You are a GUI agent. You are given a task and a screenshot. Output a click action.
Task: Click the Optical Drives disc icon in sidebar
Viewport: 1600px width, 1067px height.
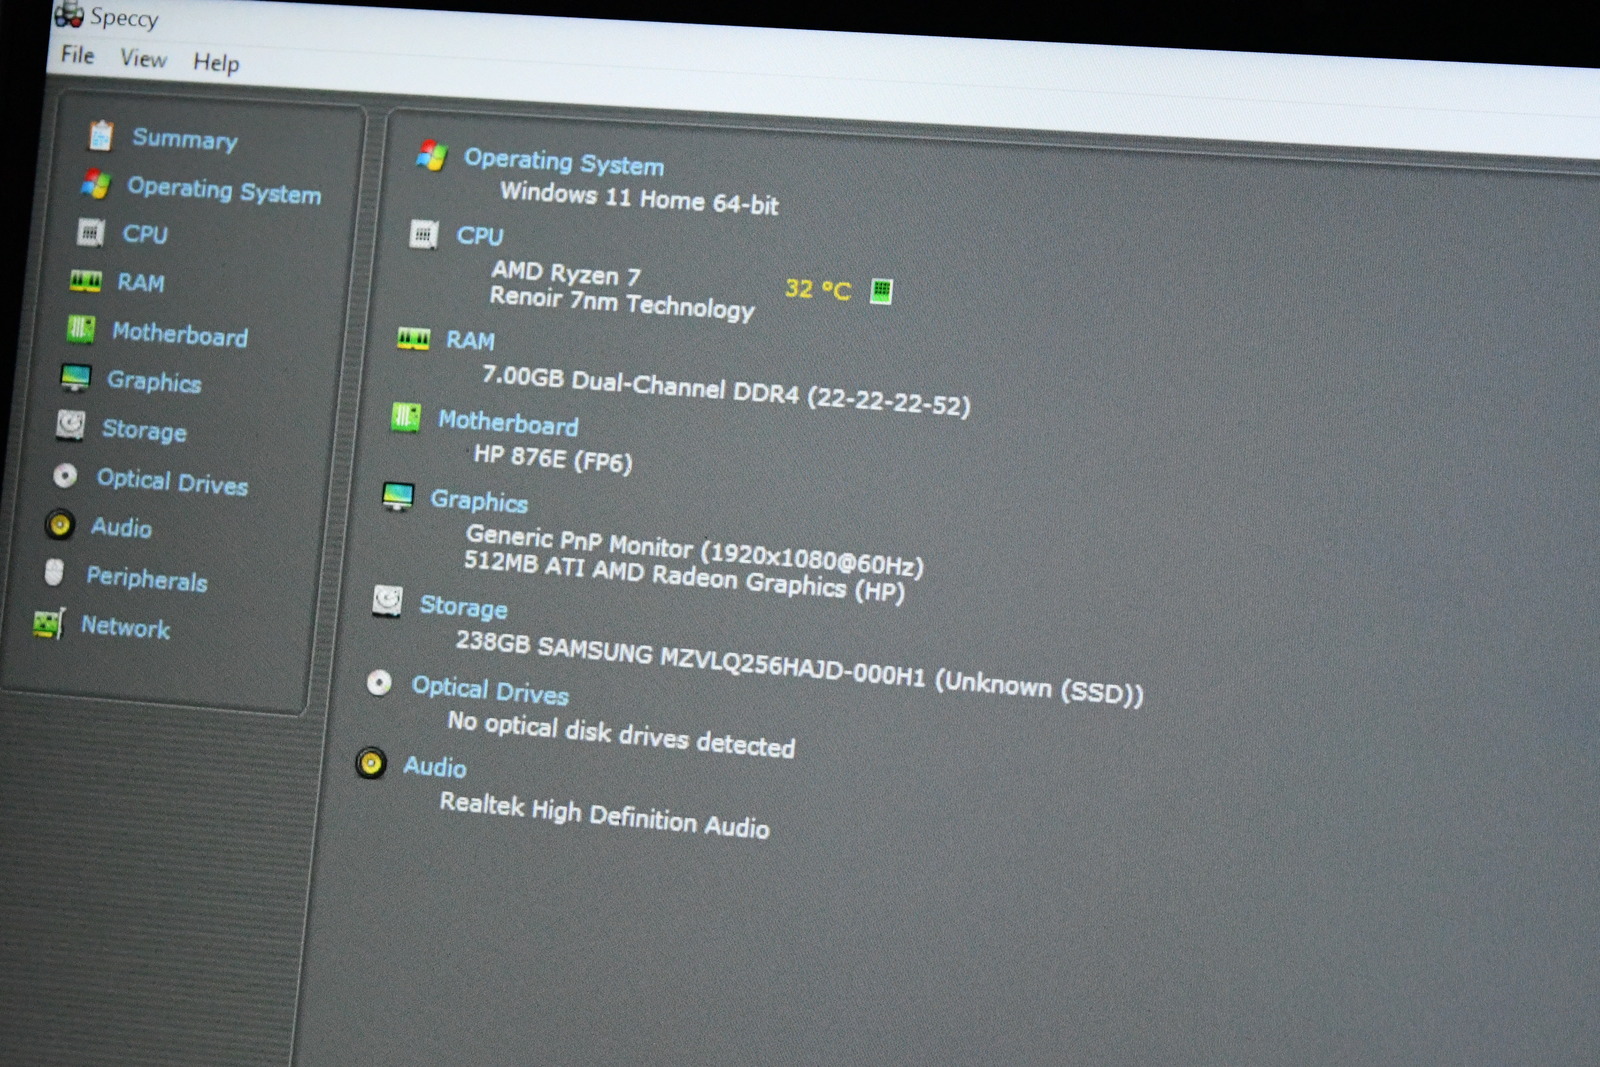pos(65,475)
